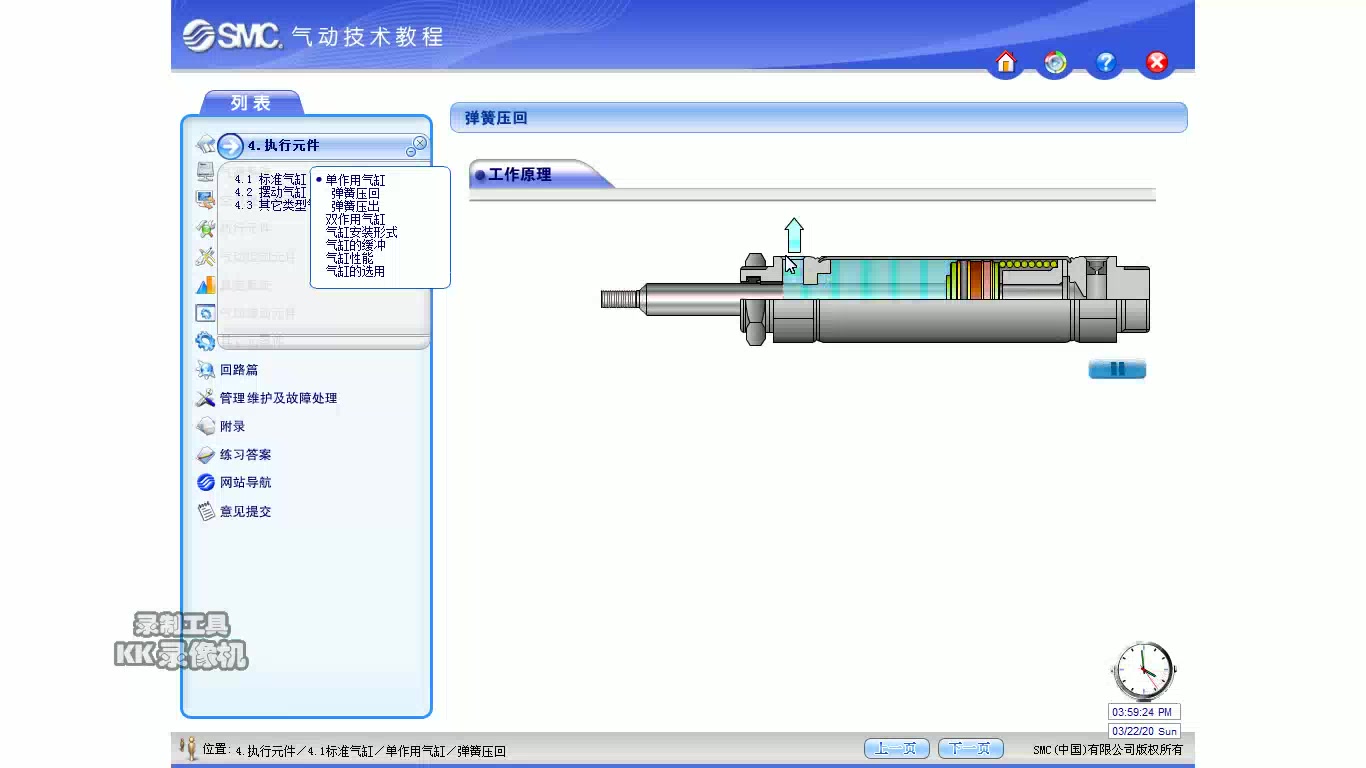Screen dimensions: 1366x768
Task: Open the 附录 appendix
Action: (232, 426)
